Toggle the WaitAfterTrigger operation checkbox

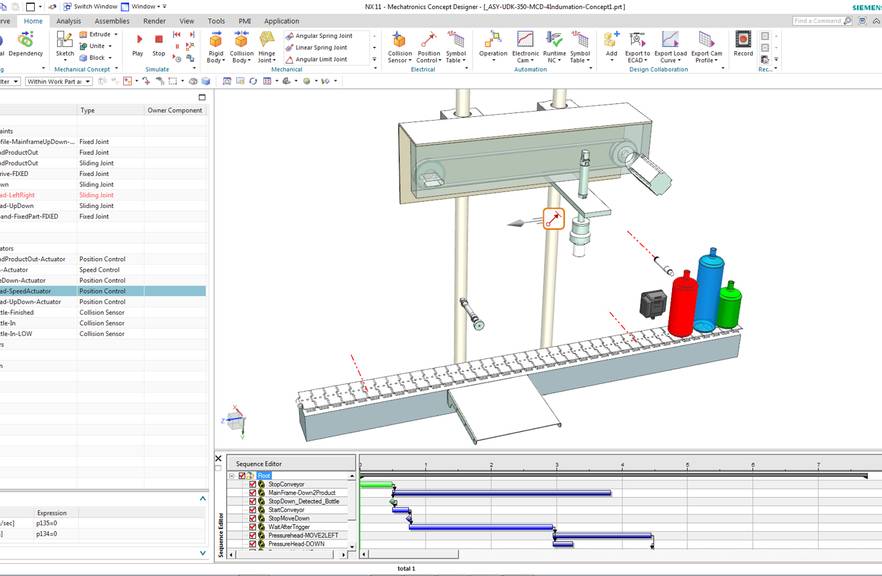253,527
